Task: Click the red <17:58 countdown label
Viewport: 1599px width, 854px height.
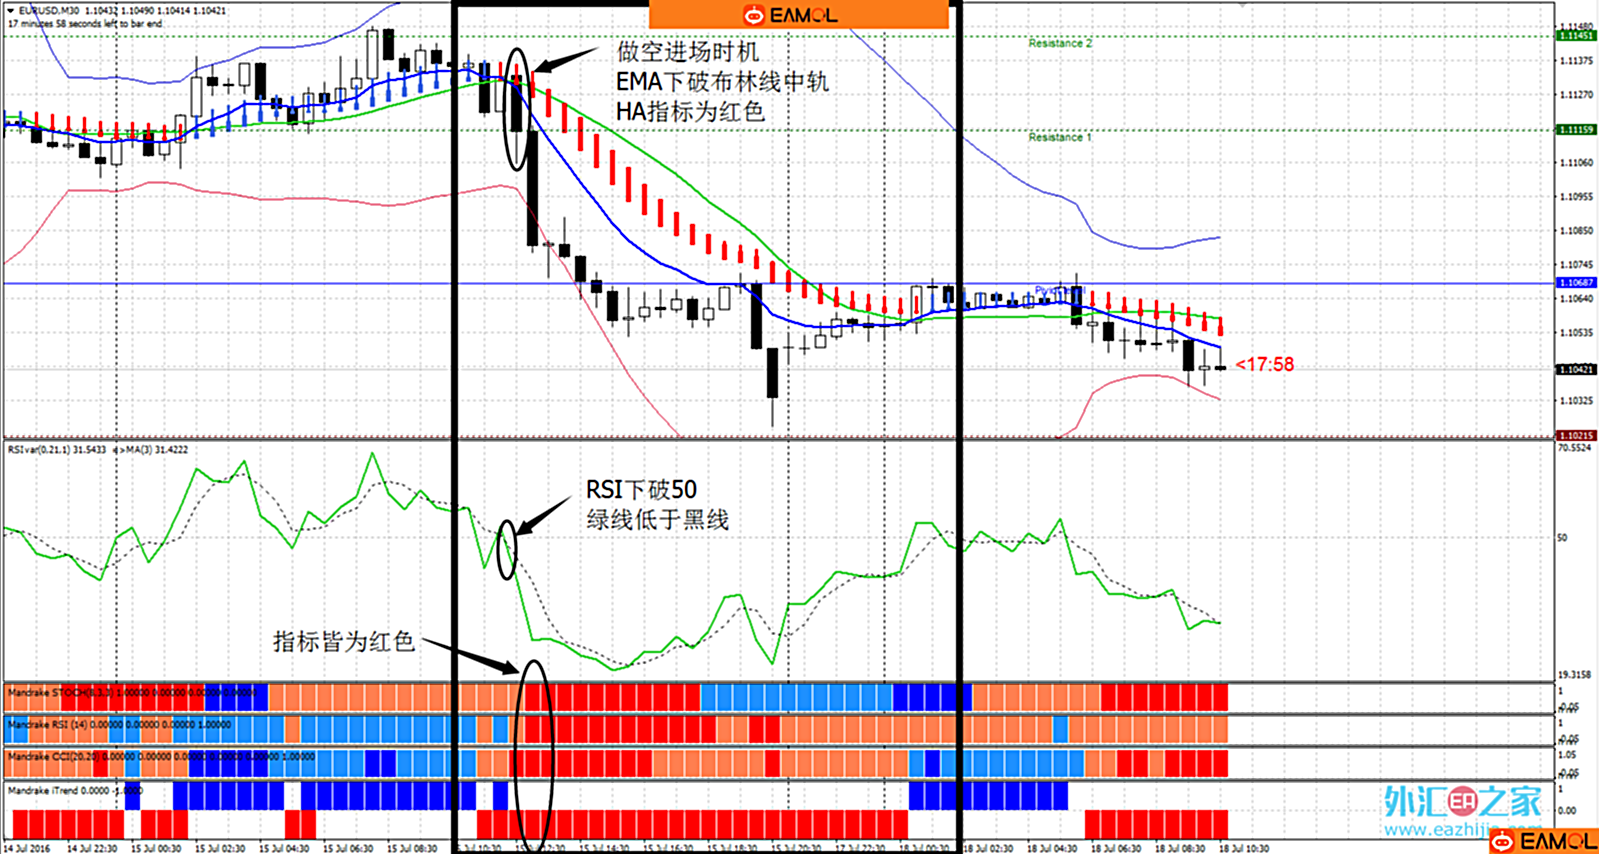Action: click(1265, 365)
